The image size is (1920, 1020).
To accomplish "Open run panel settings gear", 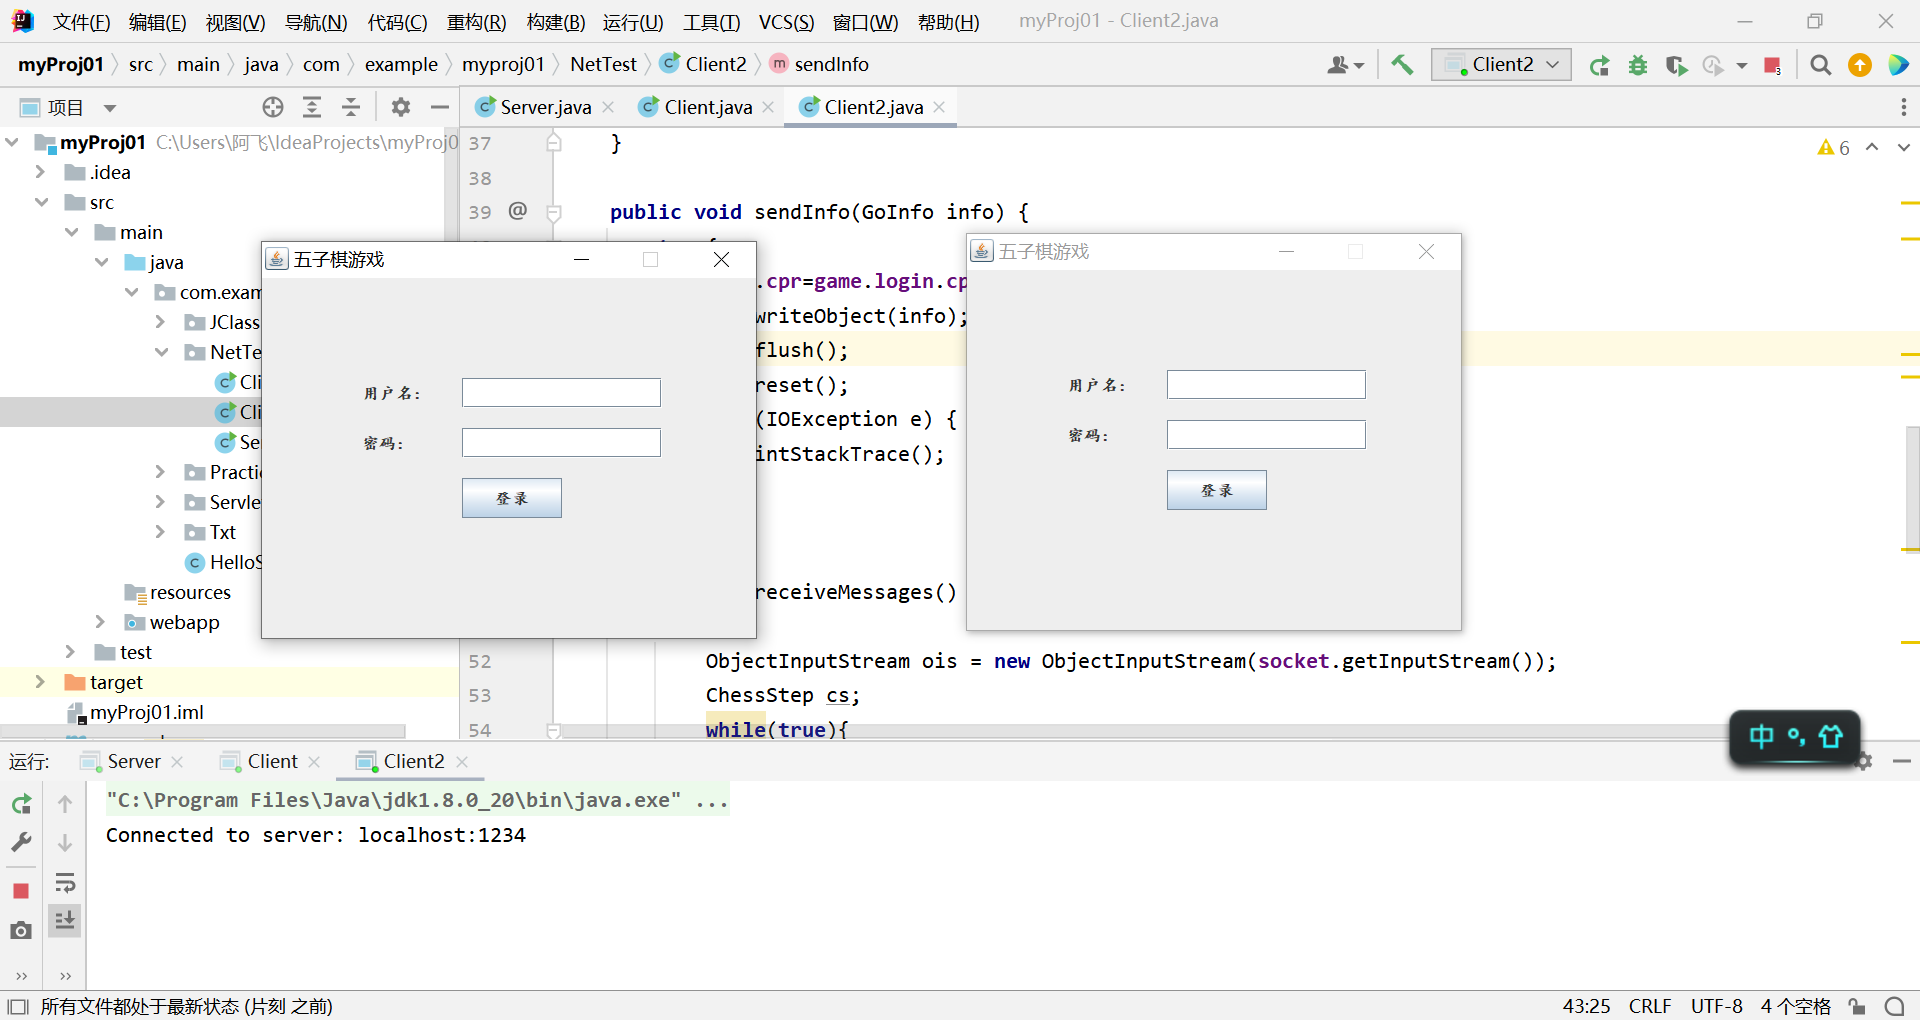I will [x=1864, y=762].
